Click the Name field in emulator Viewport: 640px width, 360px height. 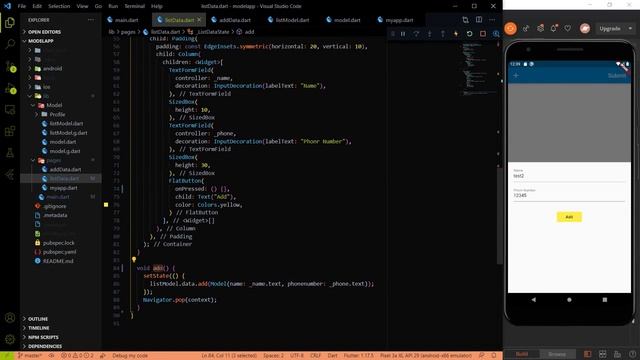[569, 174]
